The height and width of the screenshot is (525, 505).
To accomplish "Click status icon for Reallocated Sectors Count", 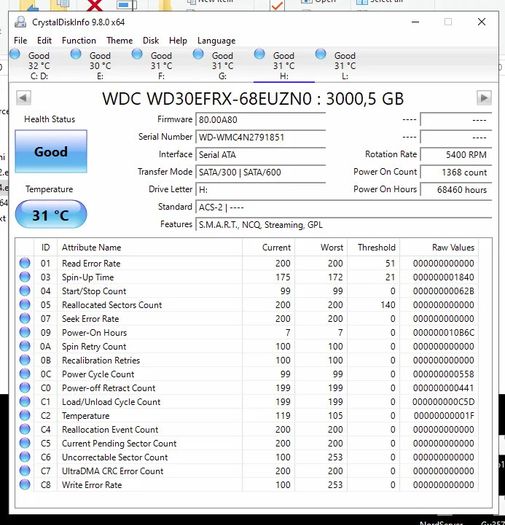I will pyautogui.click(x=25, y=305).
